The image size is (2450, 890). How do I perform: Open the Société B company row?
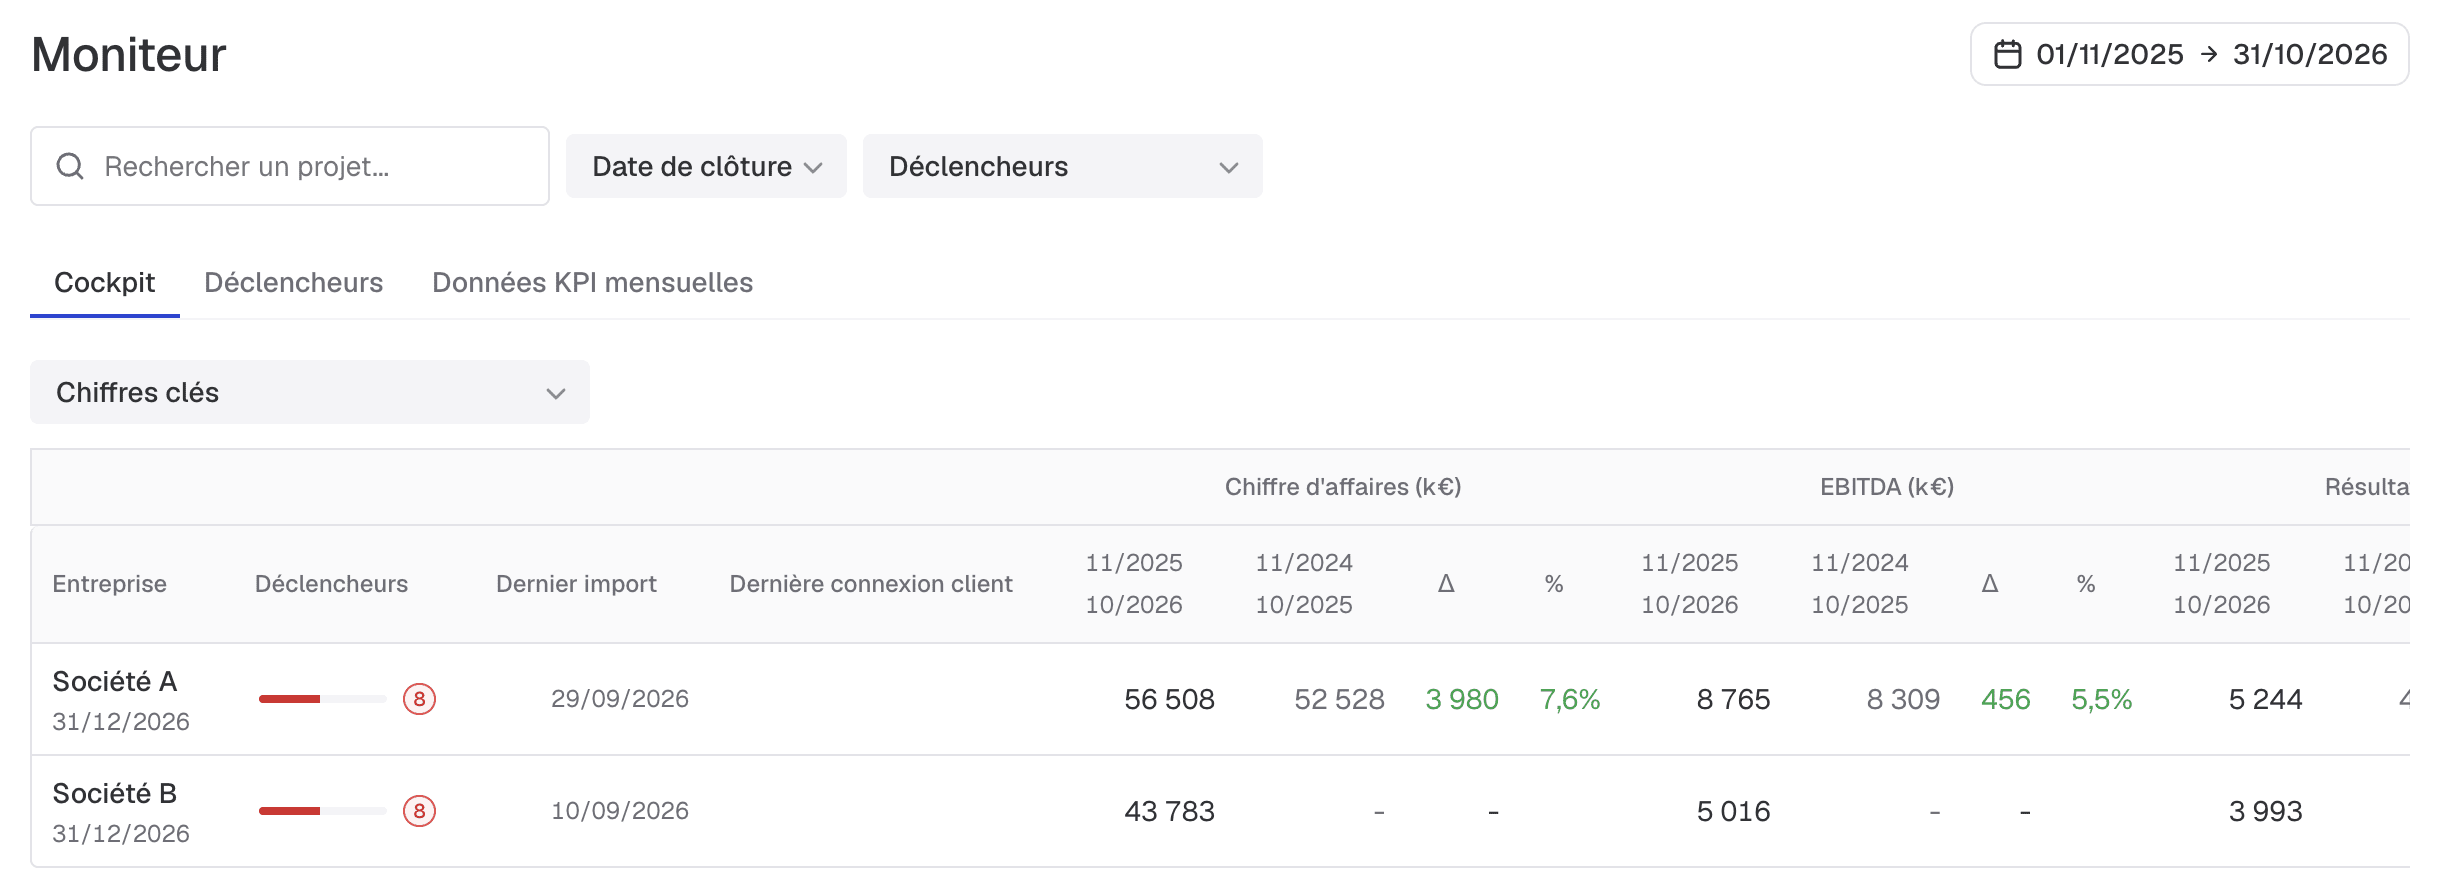(x=1220, y=811)
